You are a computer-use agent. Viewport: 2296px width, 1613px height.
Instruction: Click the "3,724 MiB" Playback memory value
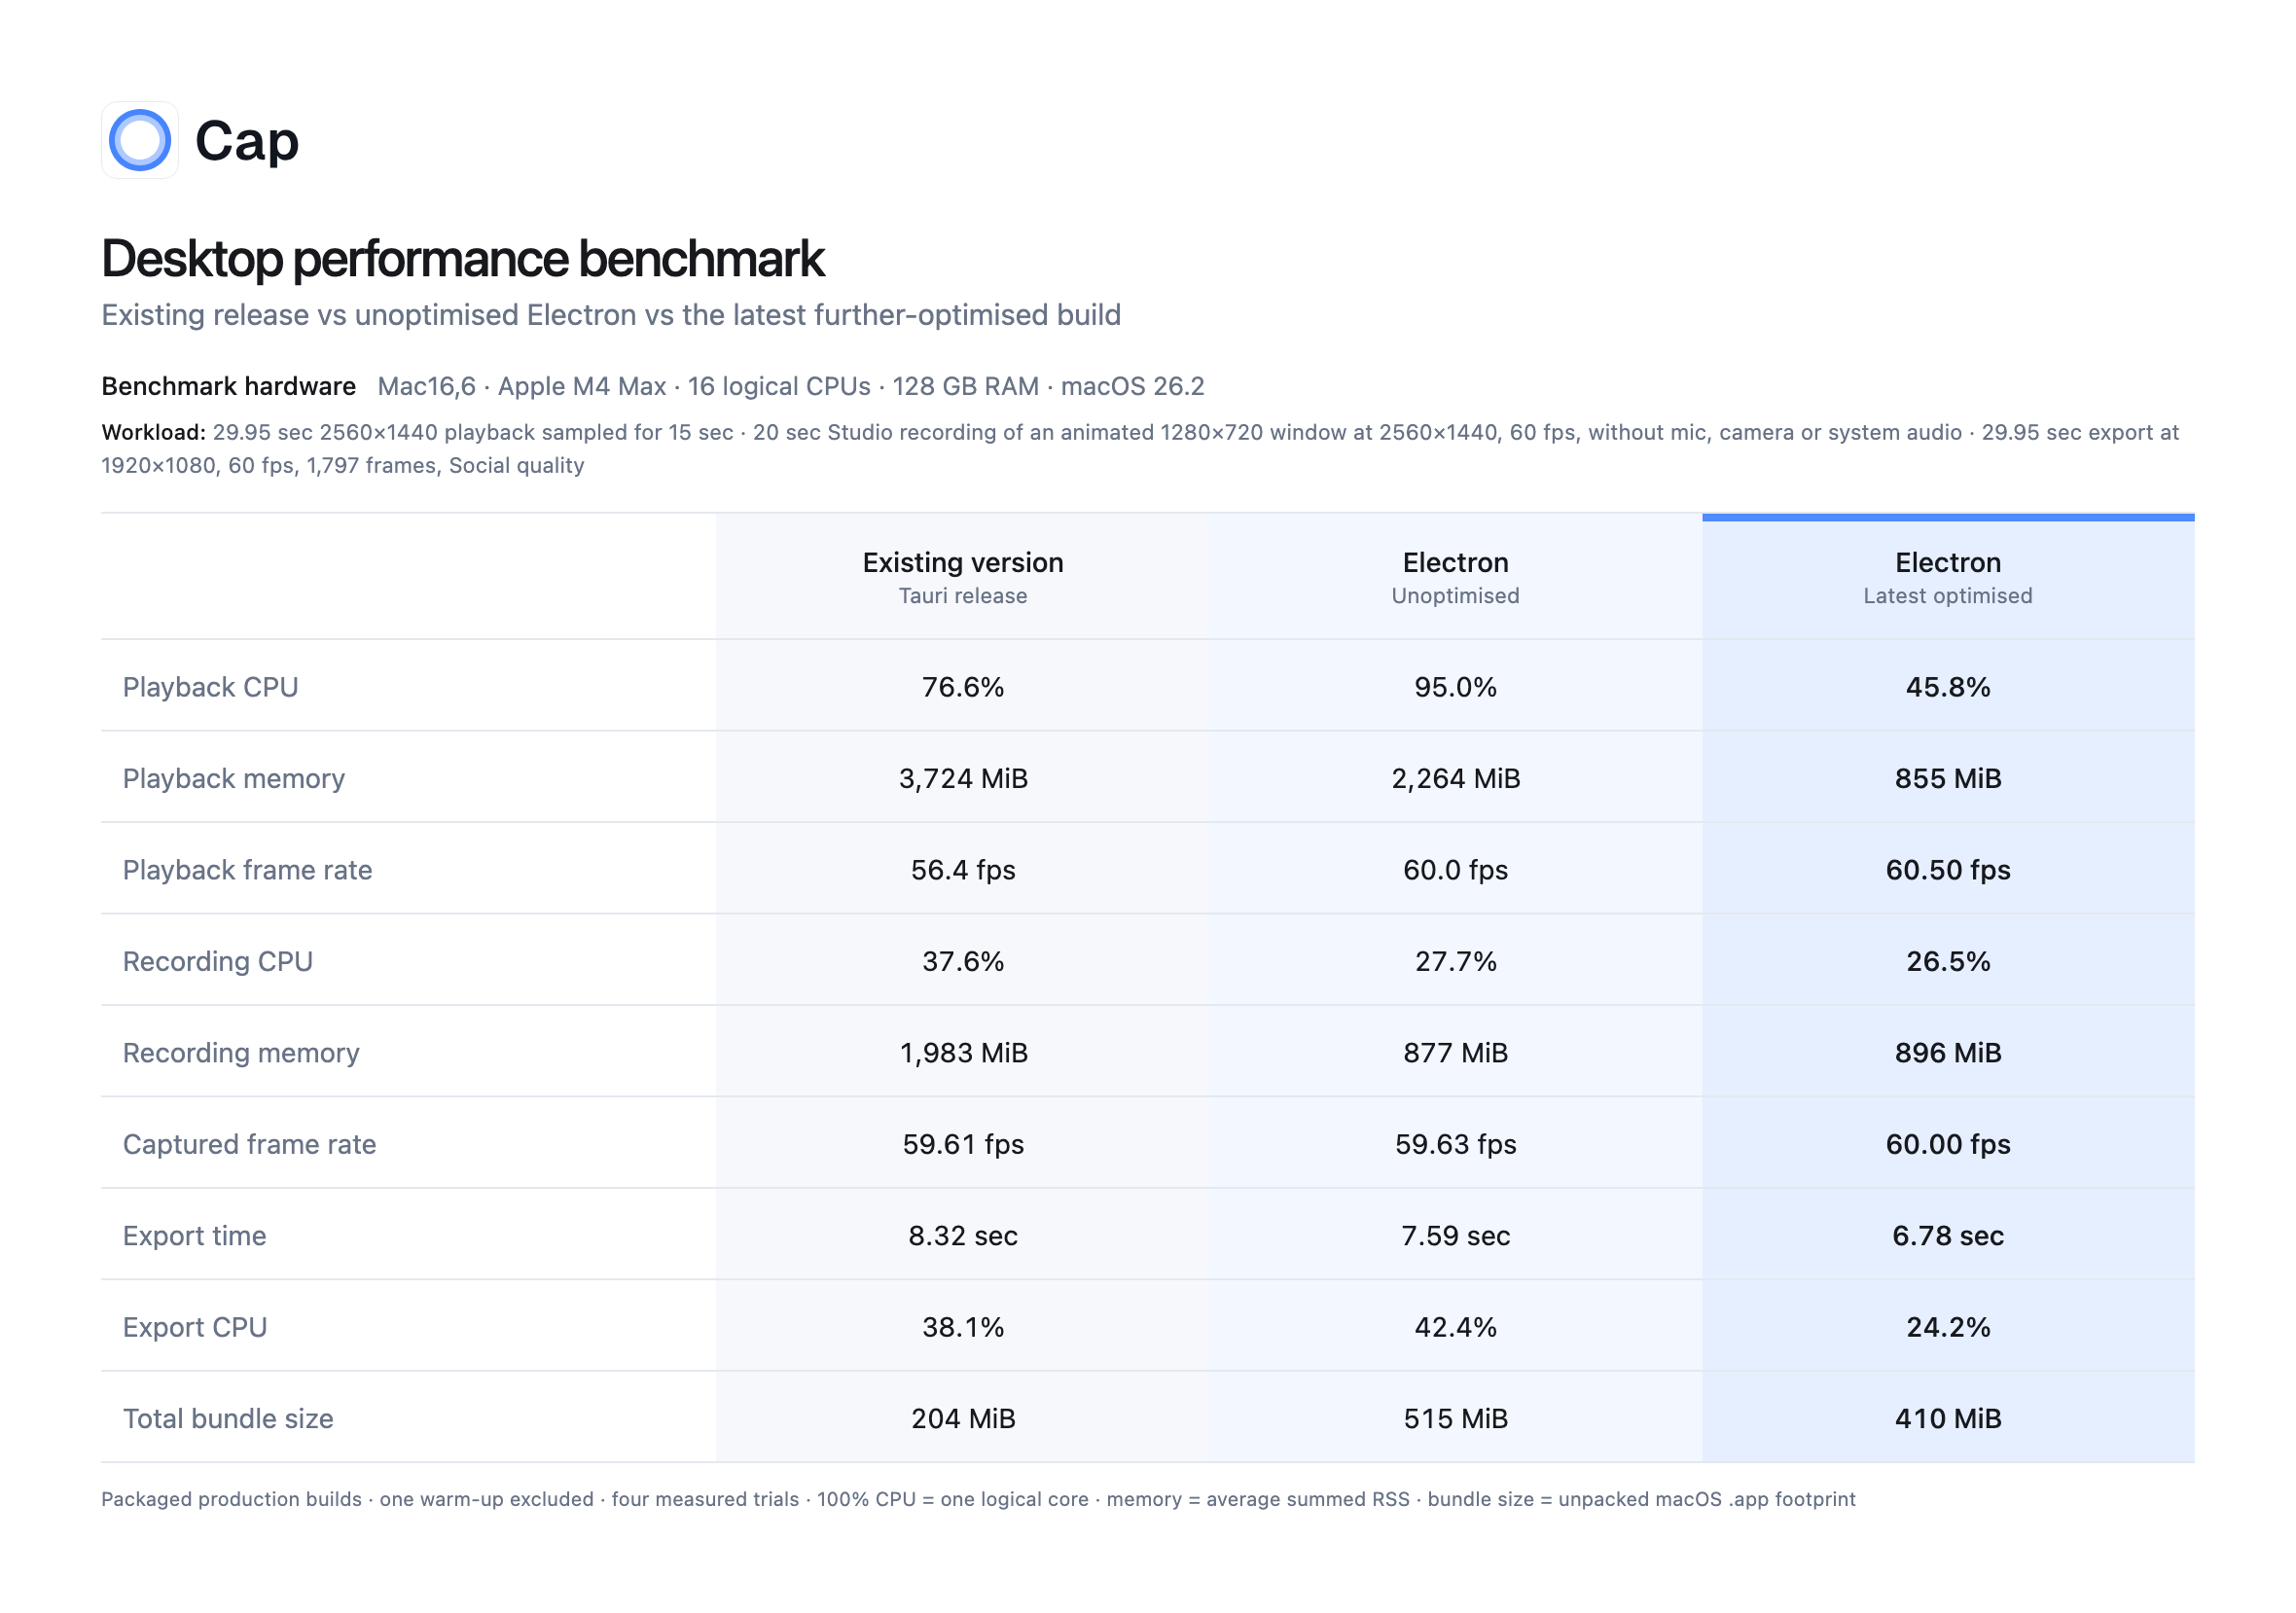click(963, 779)
